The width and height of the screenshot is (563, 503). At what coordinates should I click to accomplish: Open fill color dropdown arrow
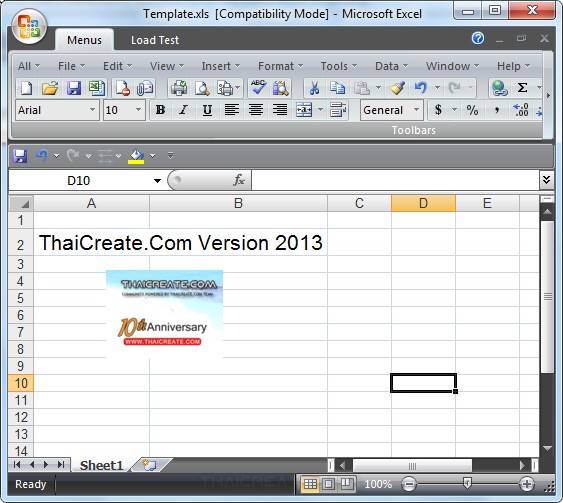click(153, 156)
